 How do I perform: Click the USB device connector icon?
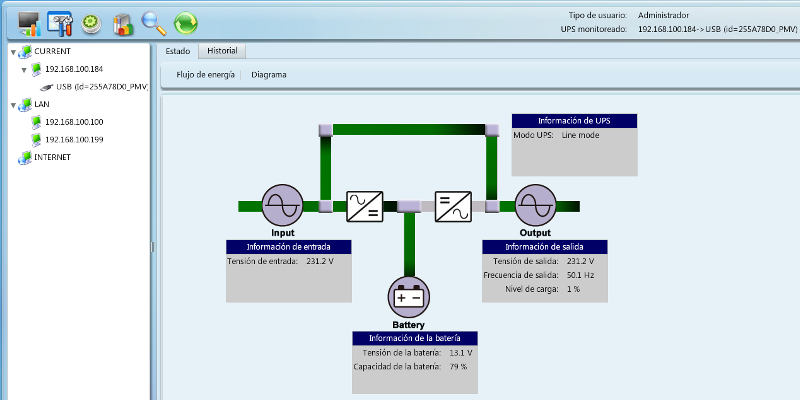pyautogui.click(x=47, y=87)
